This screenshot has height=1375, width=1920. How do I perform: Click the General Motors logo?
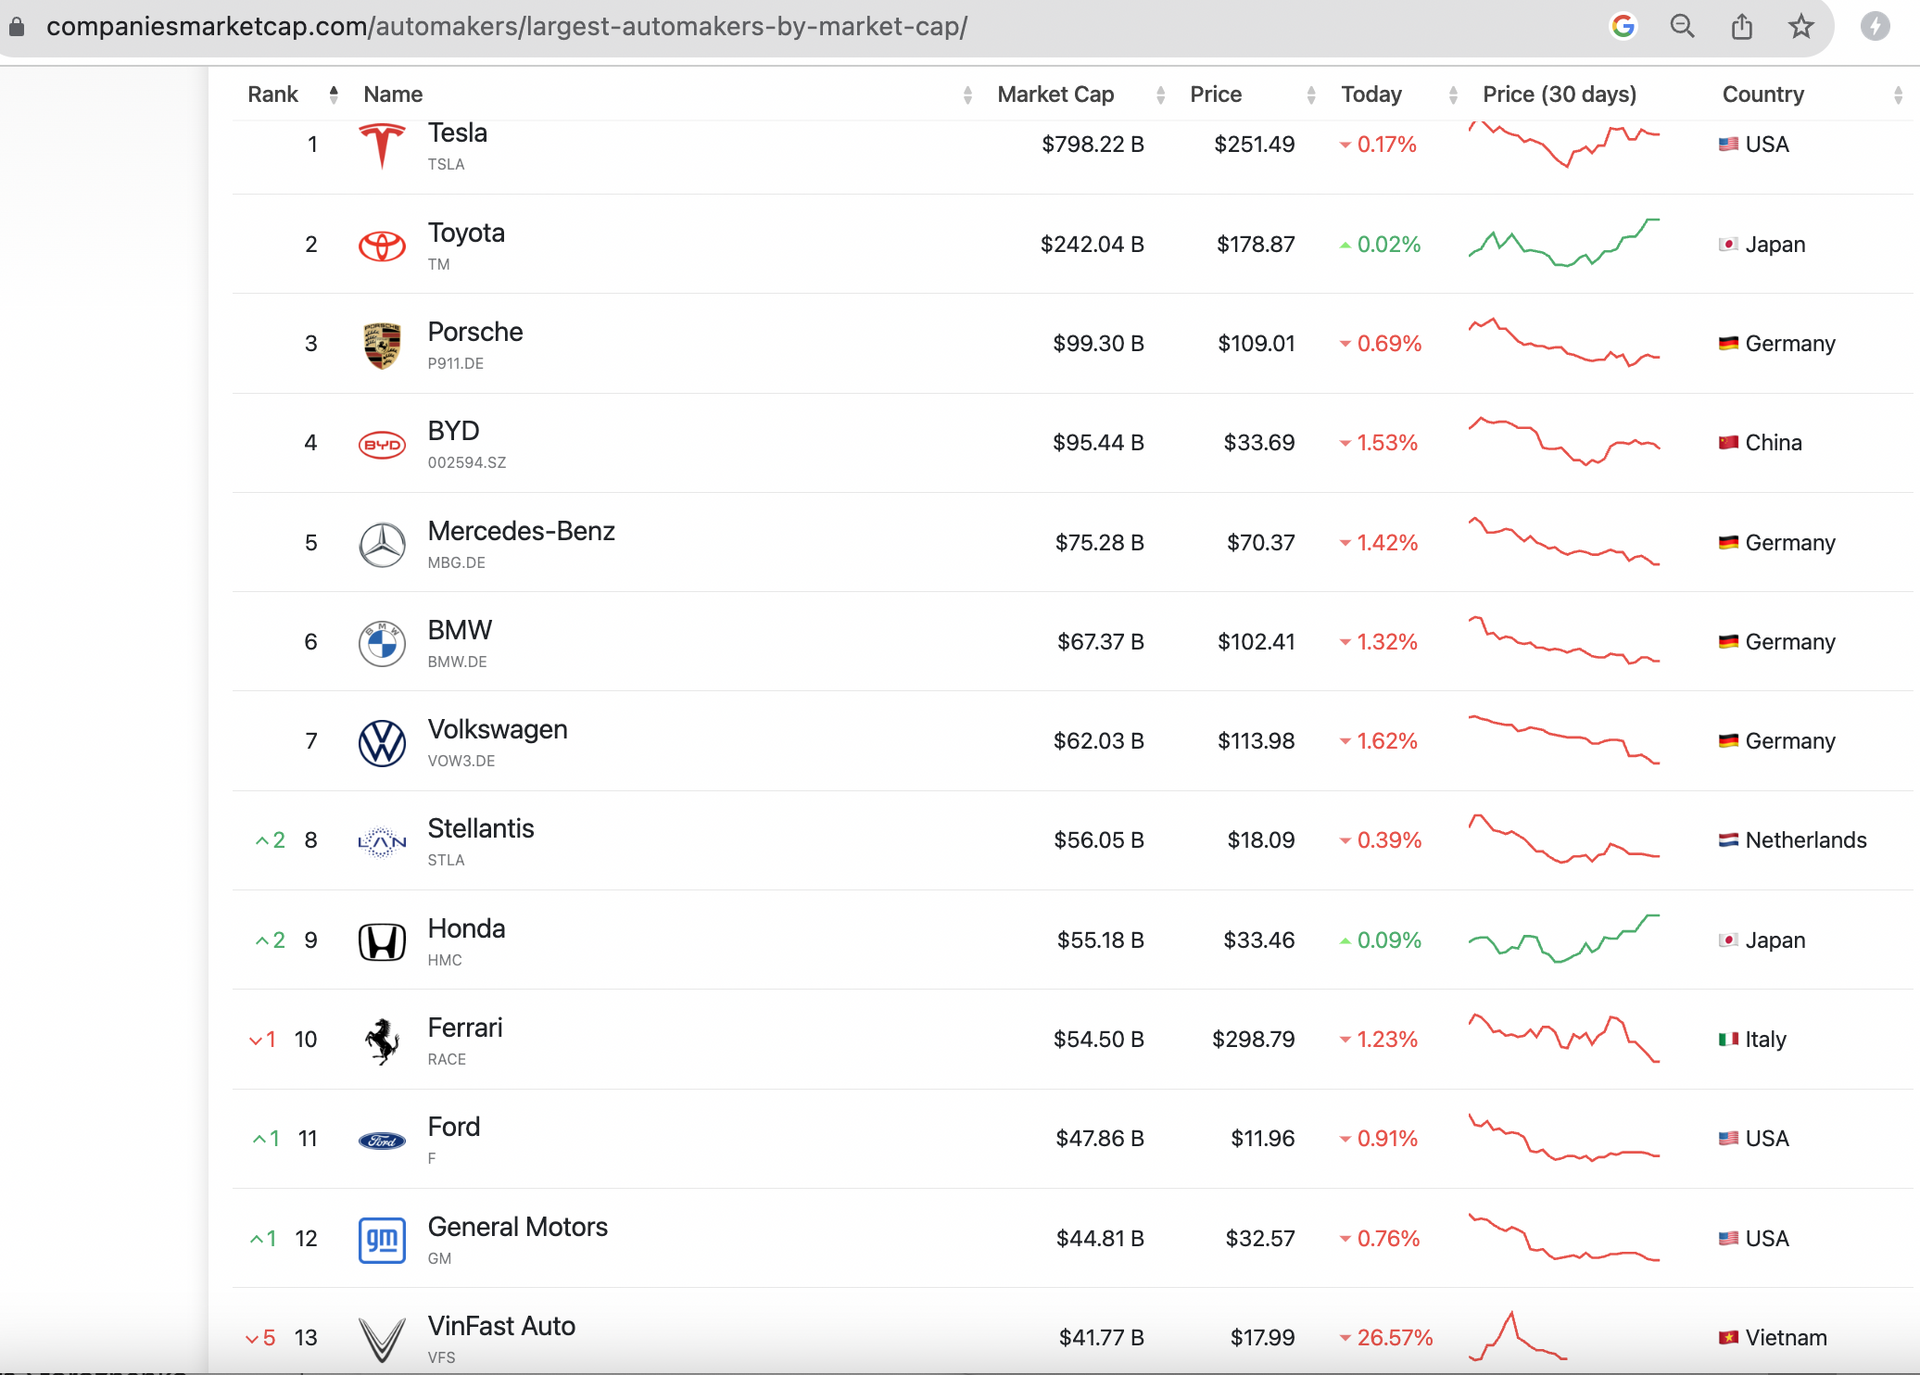pyautogui.click(x=382, y=1240)
